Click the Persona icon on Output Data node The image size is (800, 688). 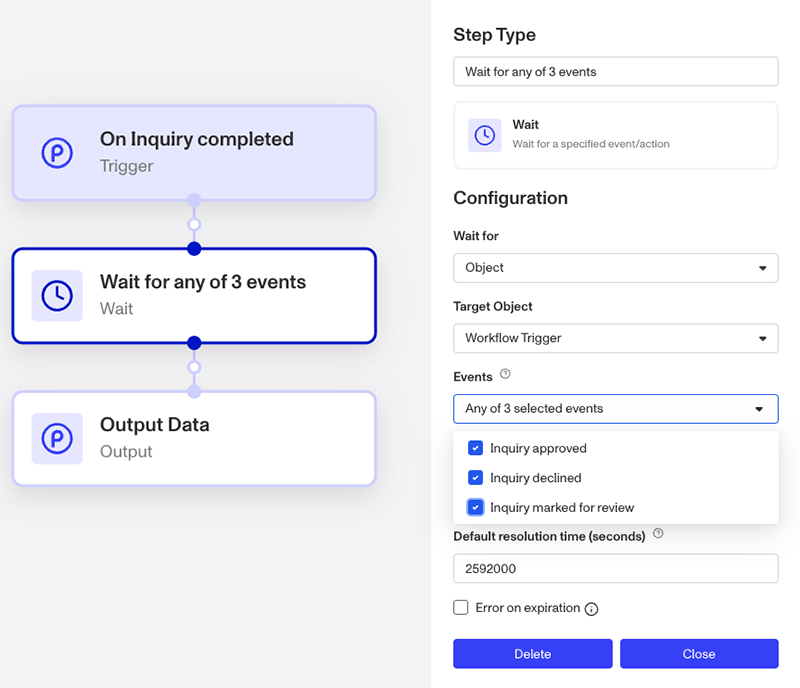(x=57, y=438)
